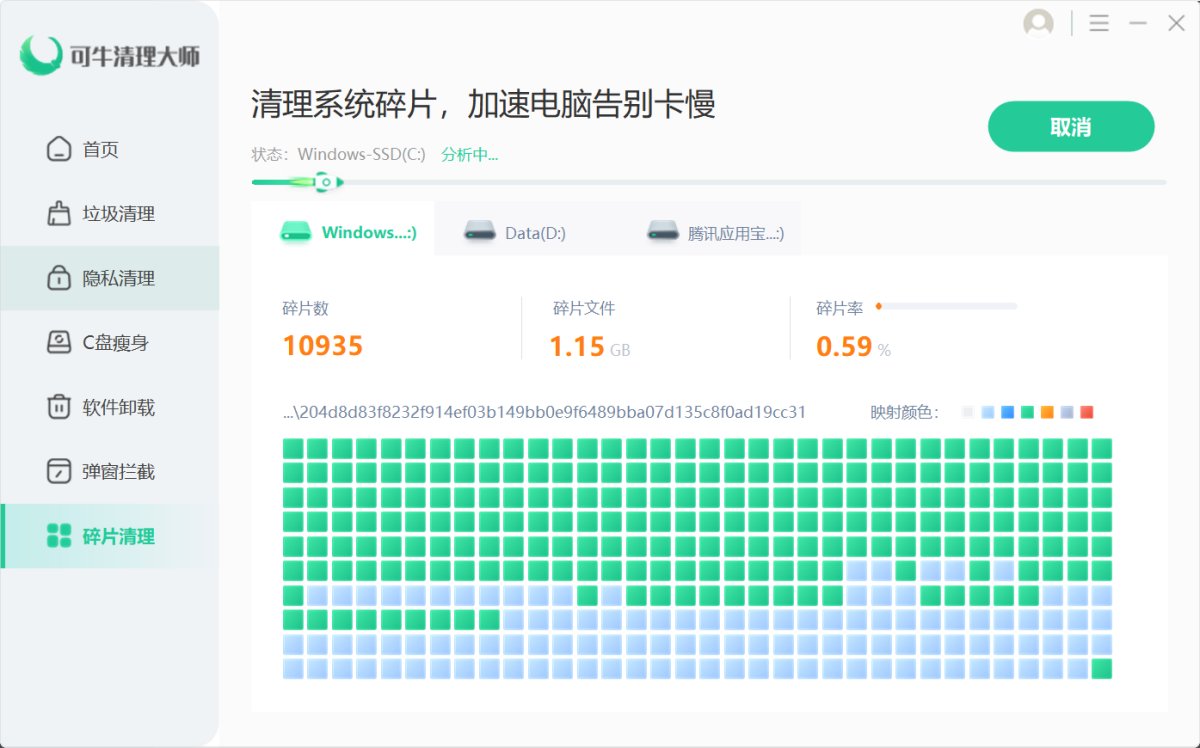
Task: Open the hamburger menu in title bar
Action: (1099, 23)
